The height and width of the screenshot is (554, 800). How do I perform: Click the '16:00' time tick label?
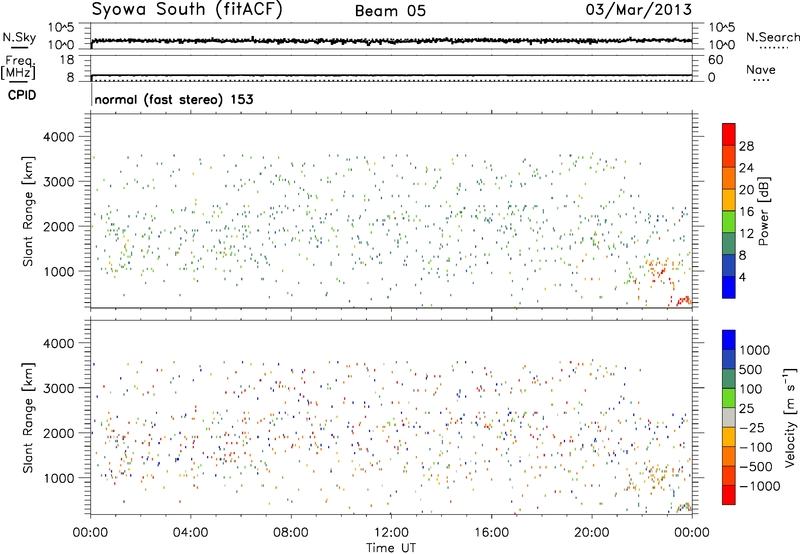click(491, 533)
